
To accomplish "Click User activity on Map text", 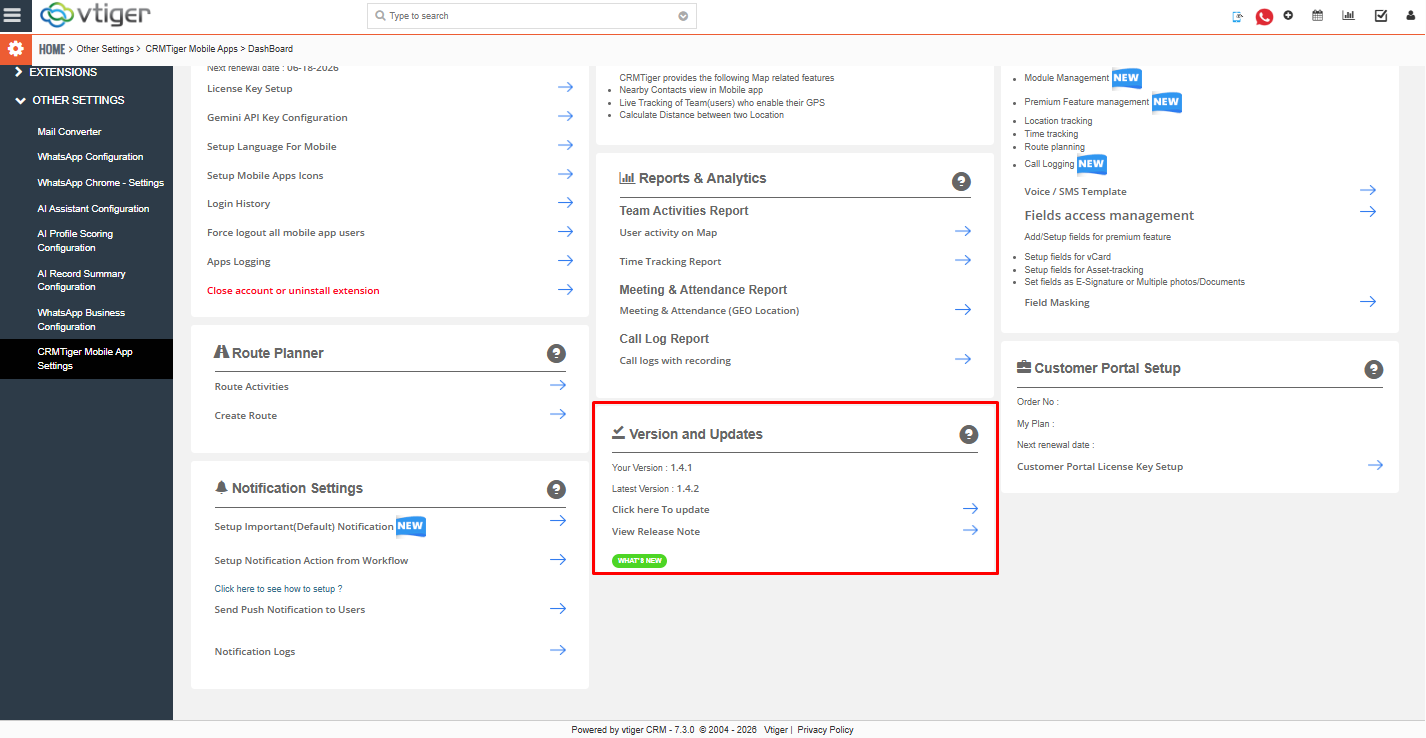I will (x=668, y=233).
